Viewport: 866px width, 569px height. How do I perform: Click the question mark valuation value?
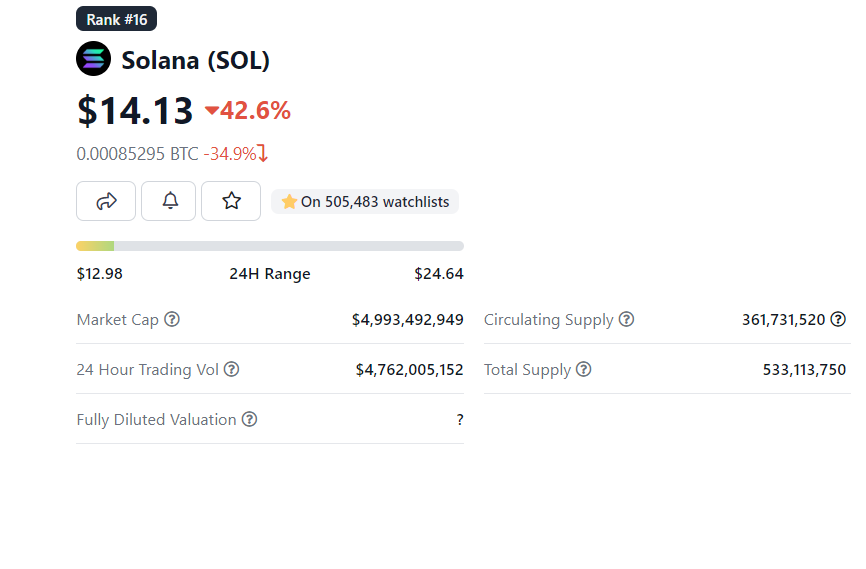click(460, 420)
